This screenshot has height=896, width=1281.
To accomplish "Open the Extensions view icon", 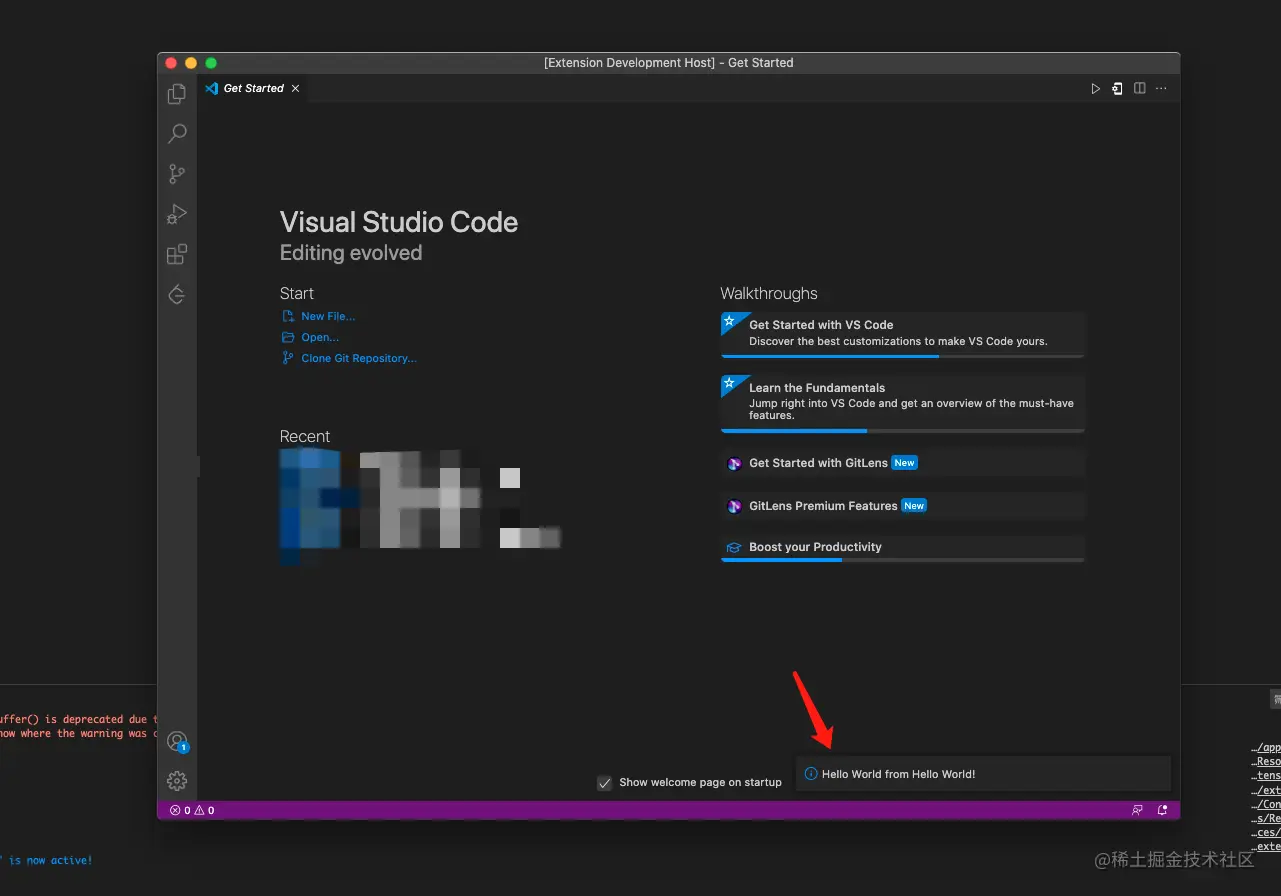I will tap(177, 254).
